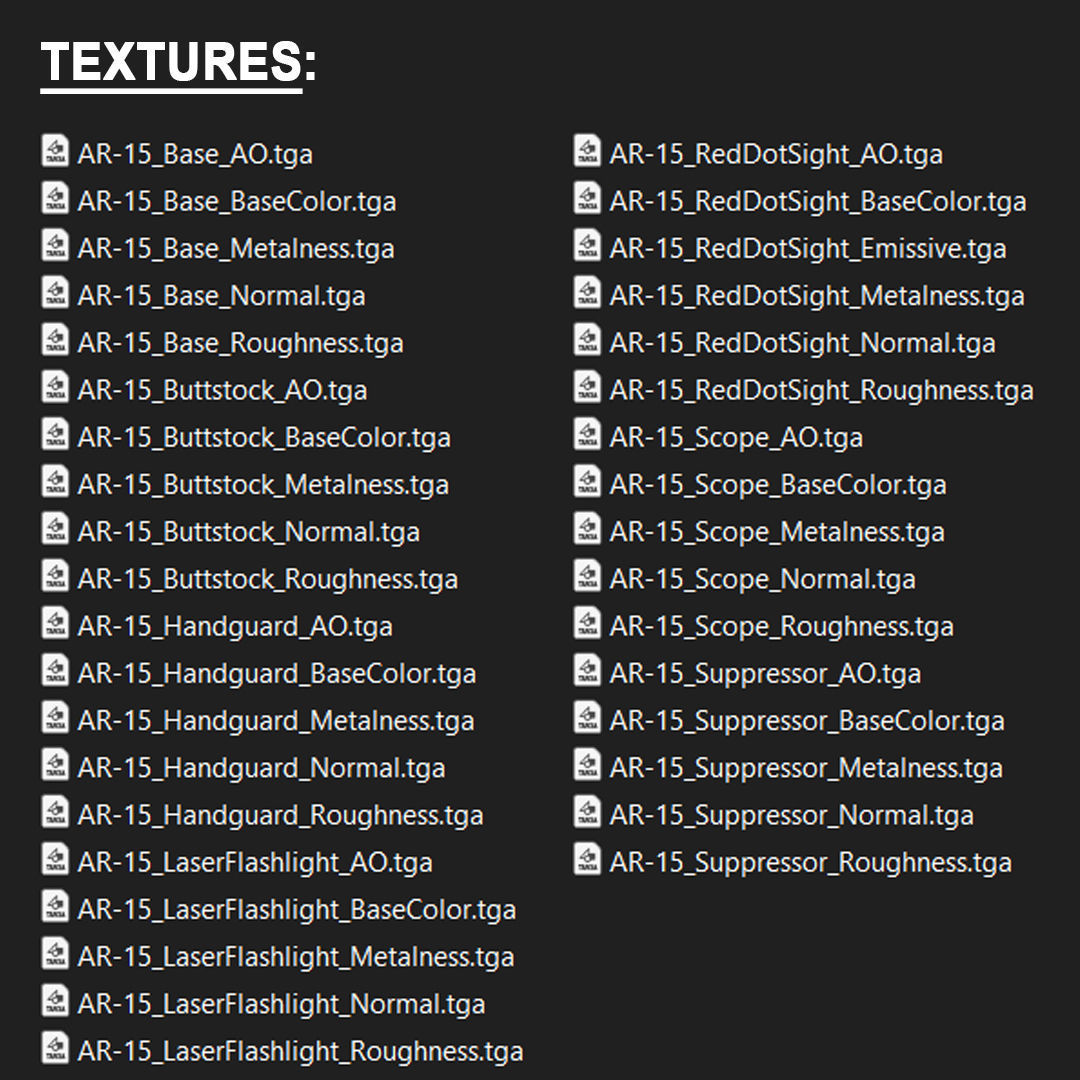Click the icon of AR-15_Handguard_Metalness.tga
The image size is (1080, 1080).
(55, 719)
